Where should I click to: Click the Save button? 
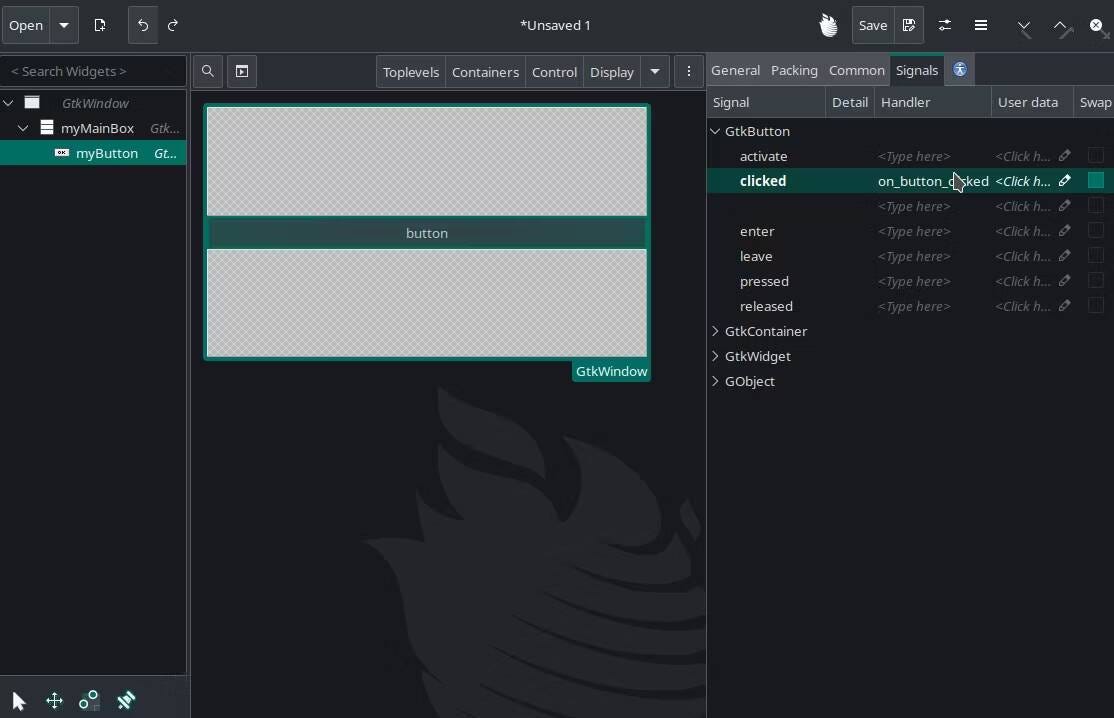point(872,25)
